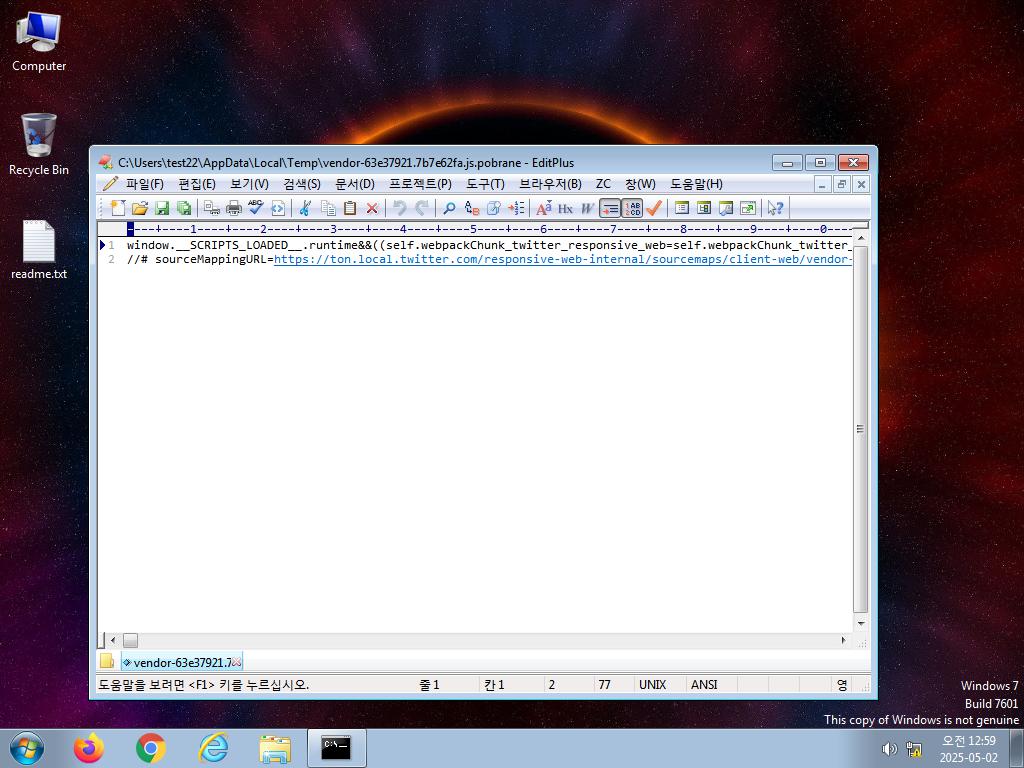Open the sourceMappingURL twitter link
1024x768 pixels.
[x=562, y=259]
